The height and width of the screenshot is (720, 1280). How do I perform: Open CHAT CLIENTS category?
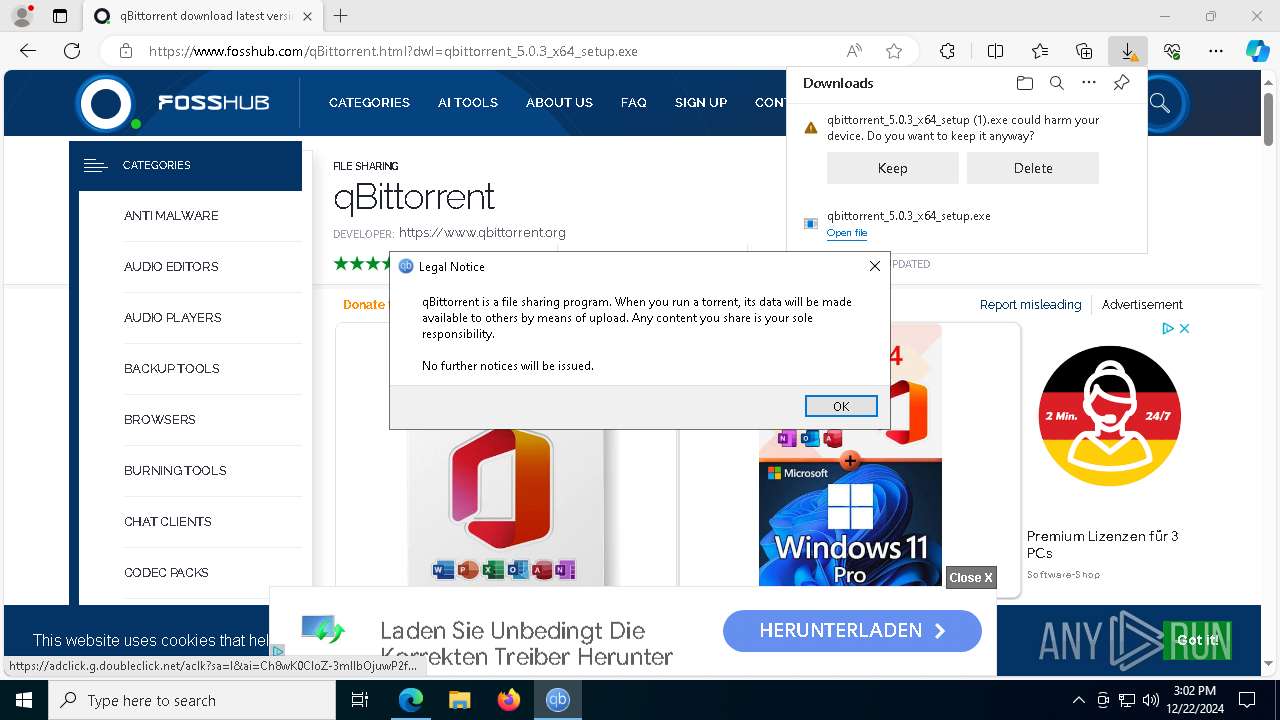(x=168, y=522)
